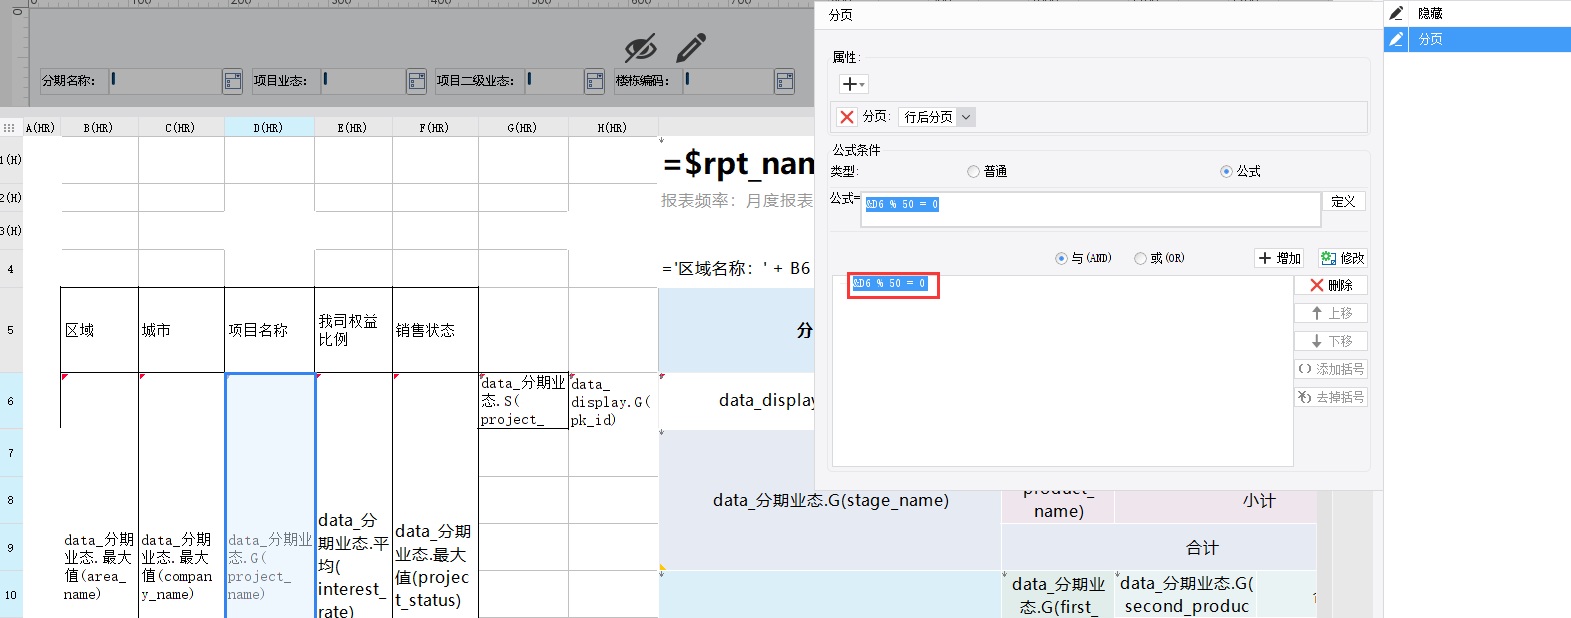The height and width of the screenshot is (618, 1571).
Task: Click the 修改 button
Action: click(x=1342, y=258)
